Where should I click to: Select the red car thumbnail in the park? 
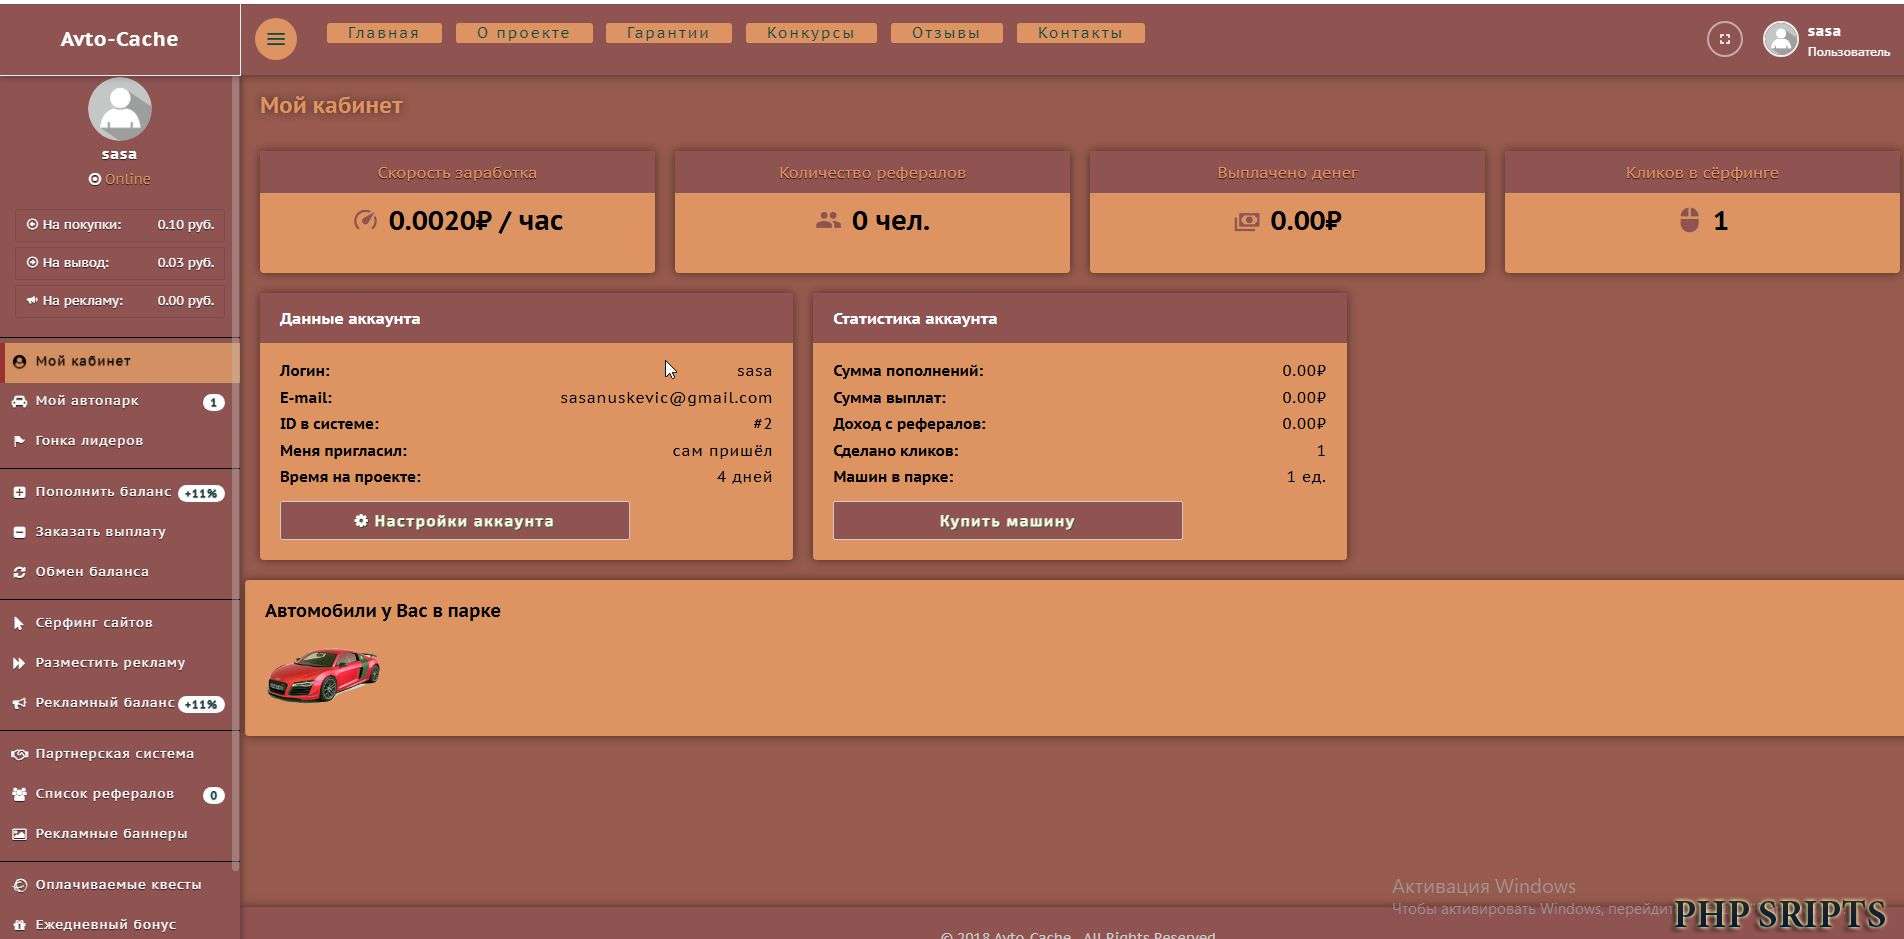(x=323, y=675)
